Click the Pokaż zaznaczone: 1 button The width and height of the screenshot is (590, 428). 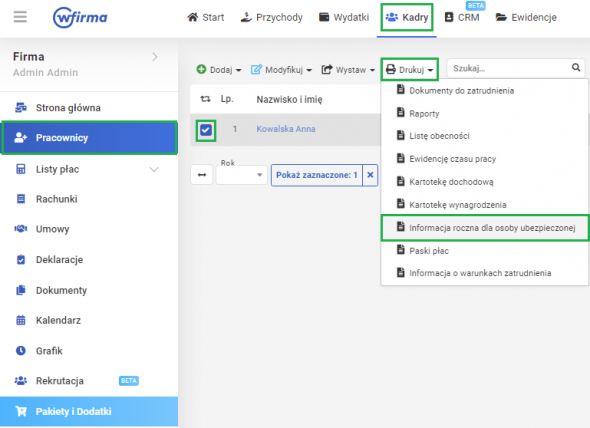[x=317, y=175]
